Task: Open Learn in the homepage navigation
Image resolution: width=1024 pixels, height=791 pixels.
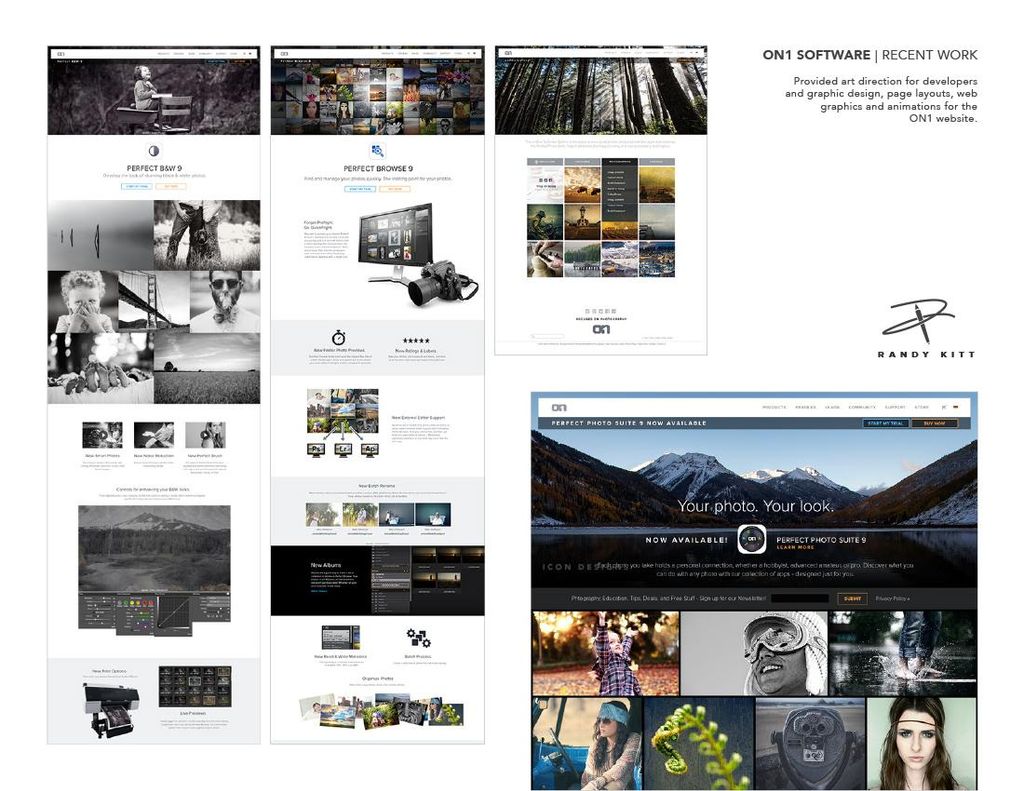Action: (x=832, y=408)
